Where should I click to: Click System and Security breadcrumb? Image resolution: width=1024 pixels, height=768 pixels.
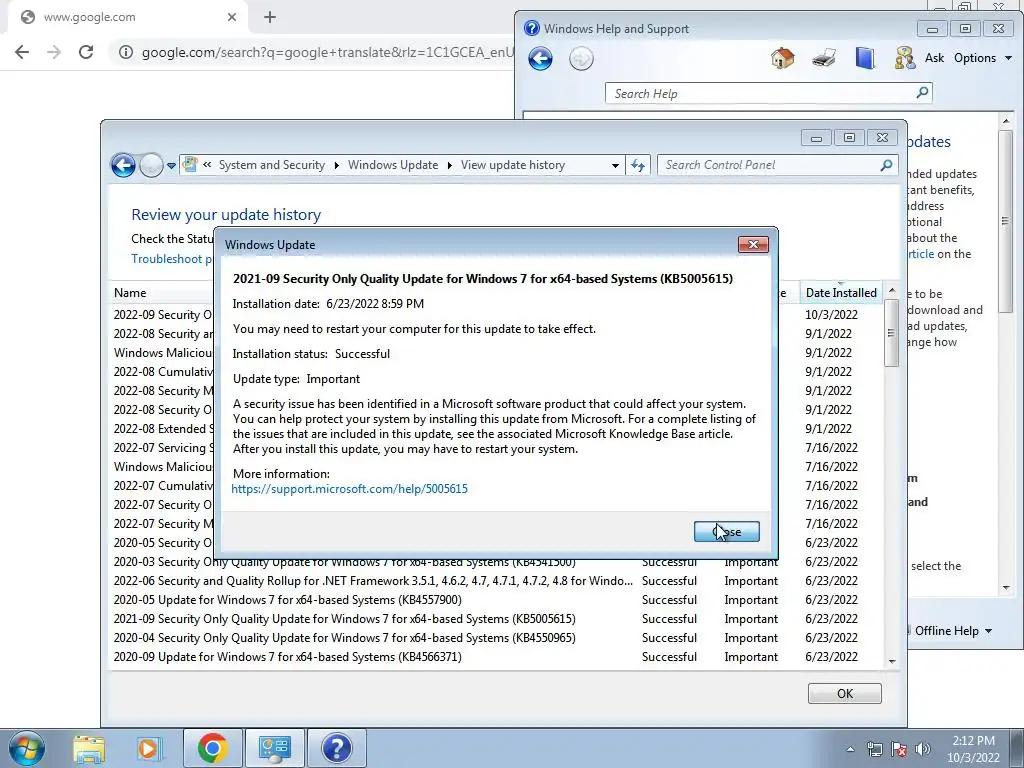pyautogui.click(x=272, y=165)
